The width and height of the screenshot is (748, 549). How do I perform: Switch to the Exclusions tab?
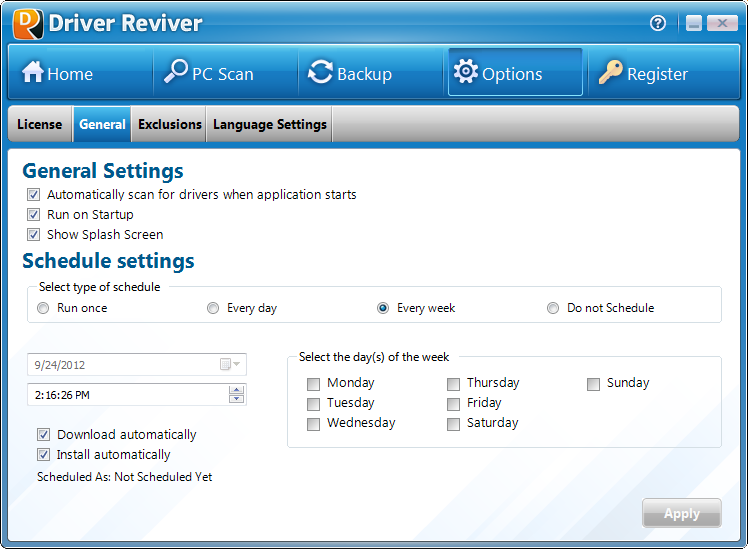click(x=170, y=124)
